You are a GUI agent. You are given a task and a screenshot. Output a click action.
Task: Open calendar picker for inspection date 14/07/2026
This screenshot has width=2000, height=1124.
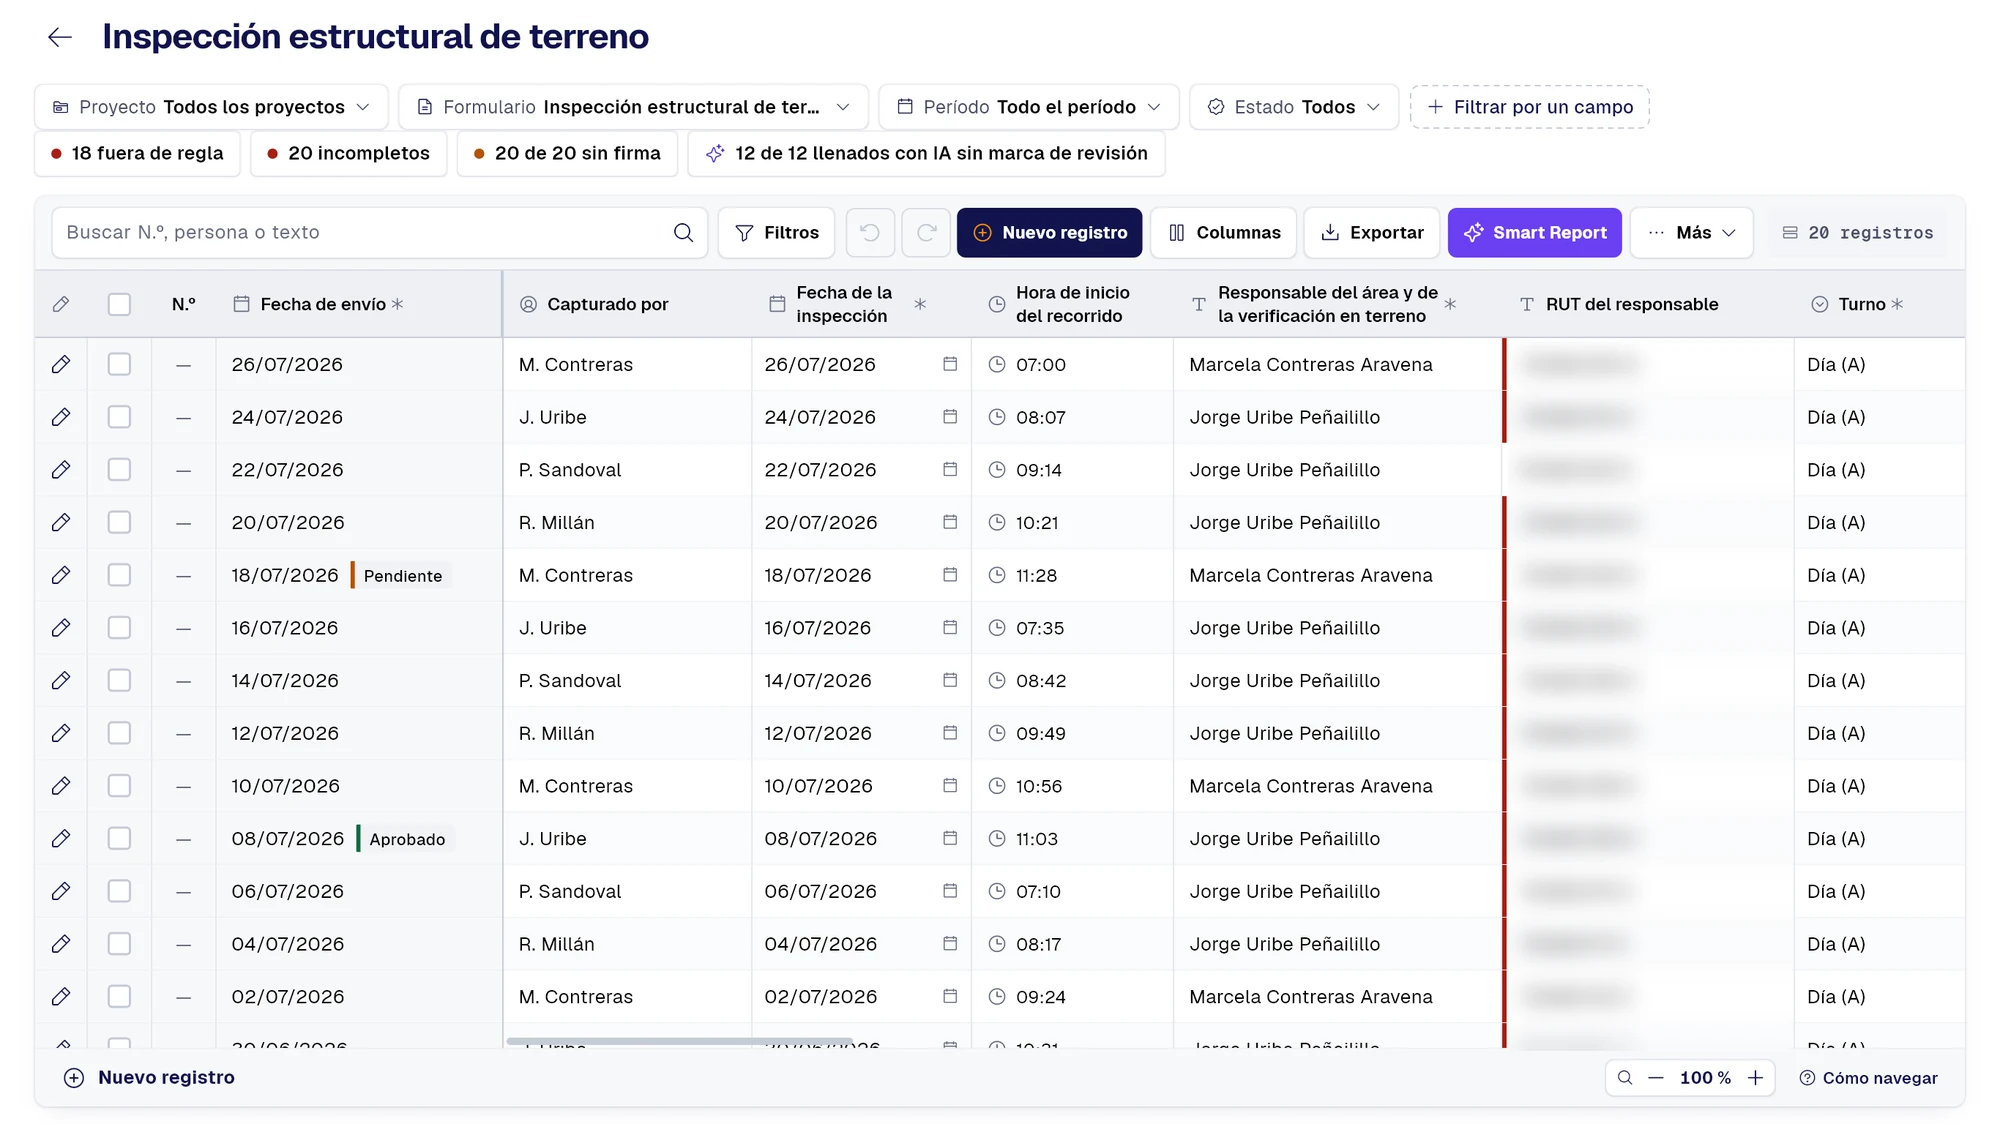pyautogui.click(x=950, y=680)
